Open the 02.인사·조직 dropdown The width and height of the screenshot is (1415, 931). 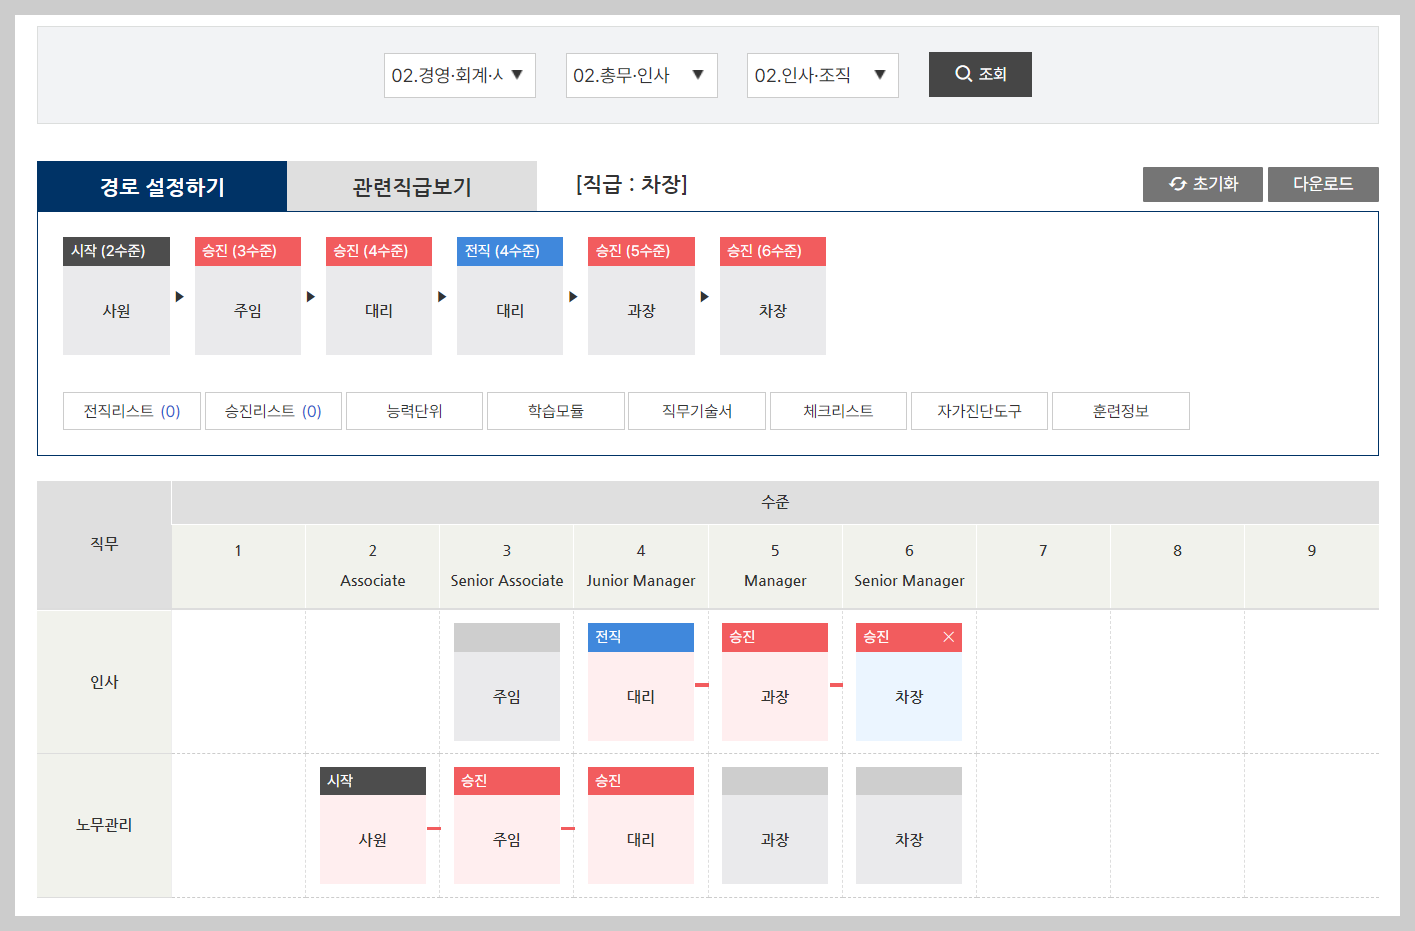(x=822, y=75)
